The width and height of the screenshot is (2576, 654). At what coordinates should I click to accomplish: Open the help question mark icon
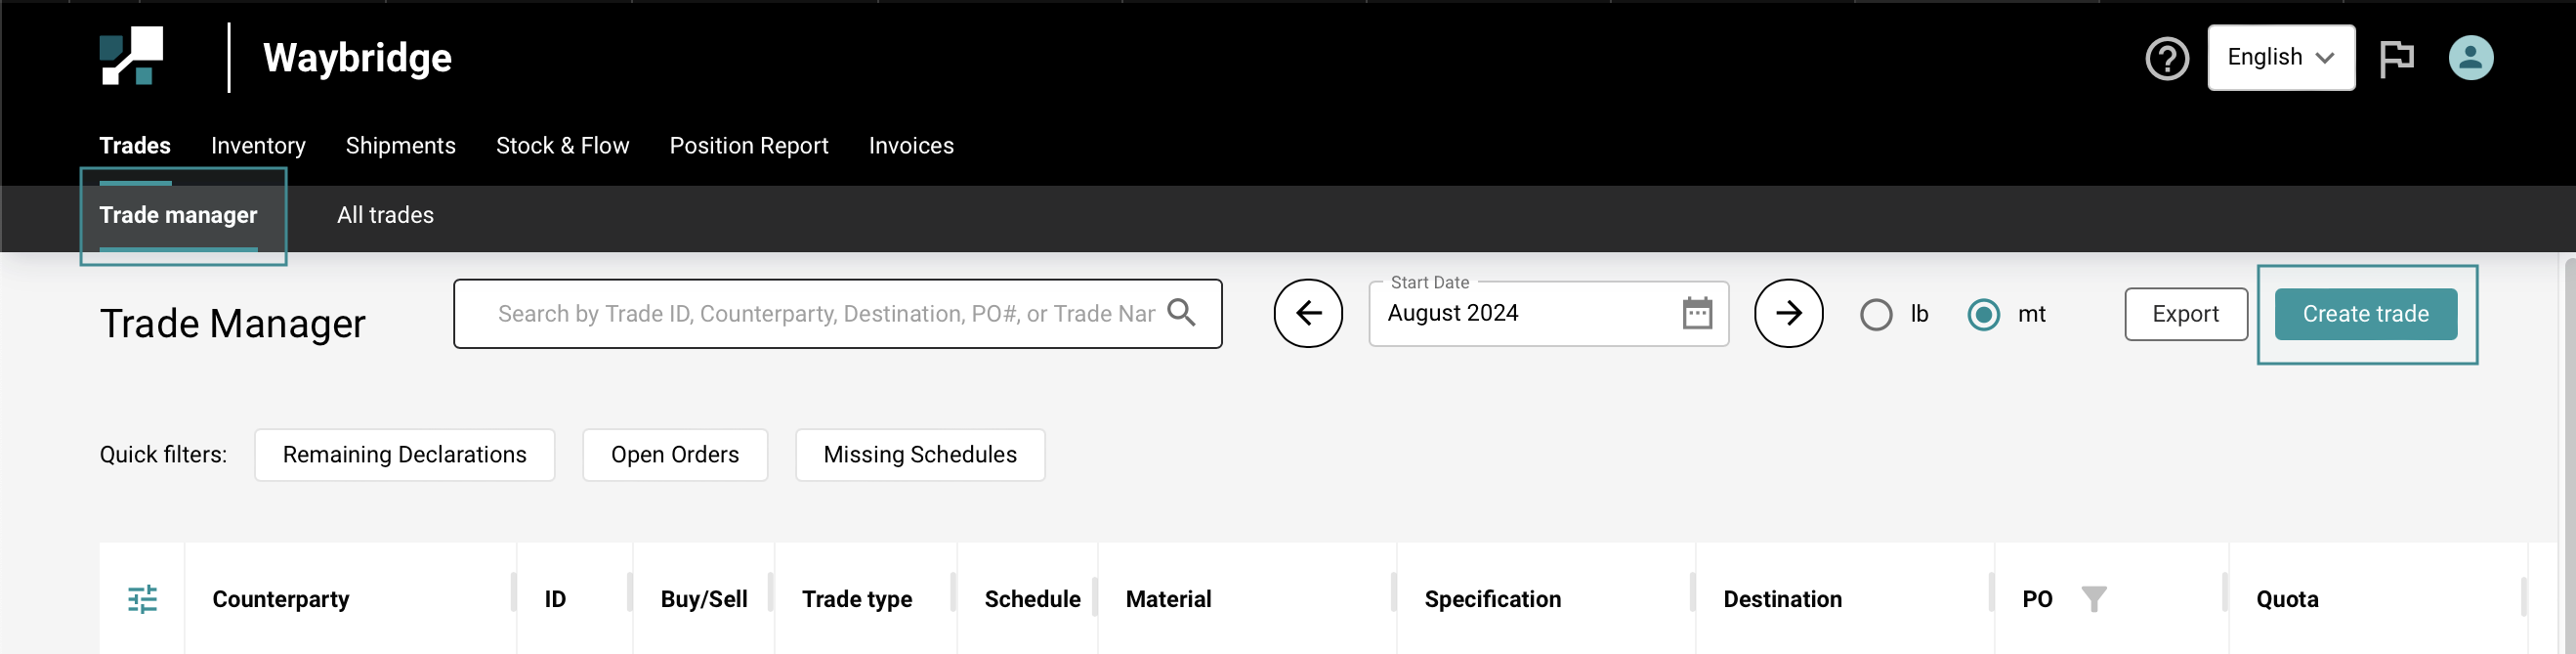(2166, 59)
